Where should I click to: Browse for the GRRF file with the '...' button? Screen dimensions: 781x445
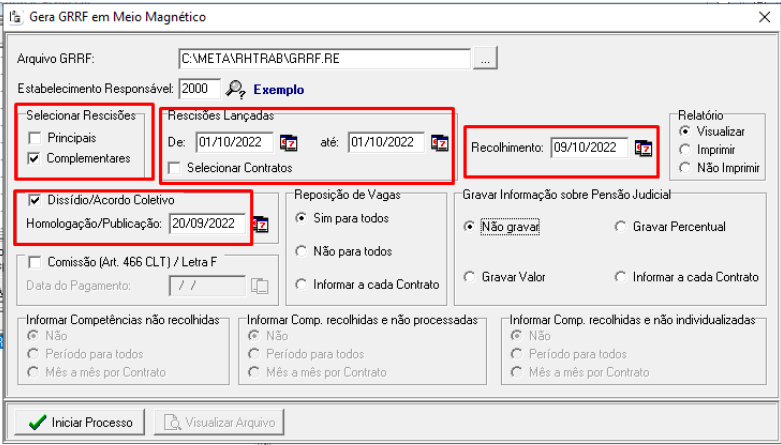[486, 59]
